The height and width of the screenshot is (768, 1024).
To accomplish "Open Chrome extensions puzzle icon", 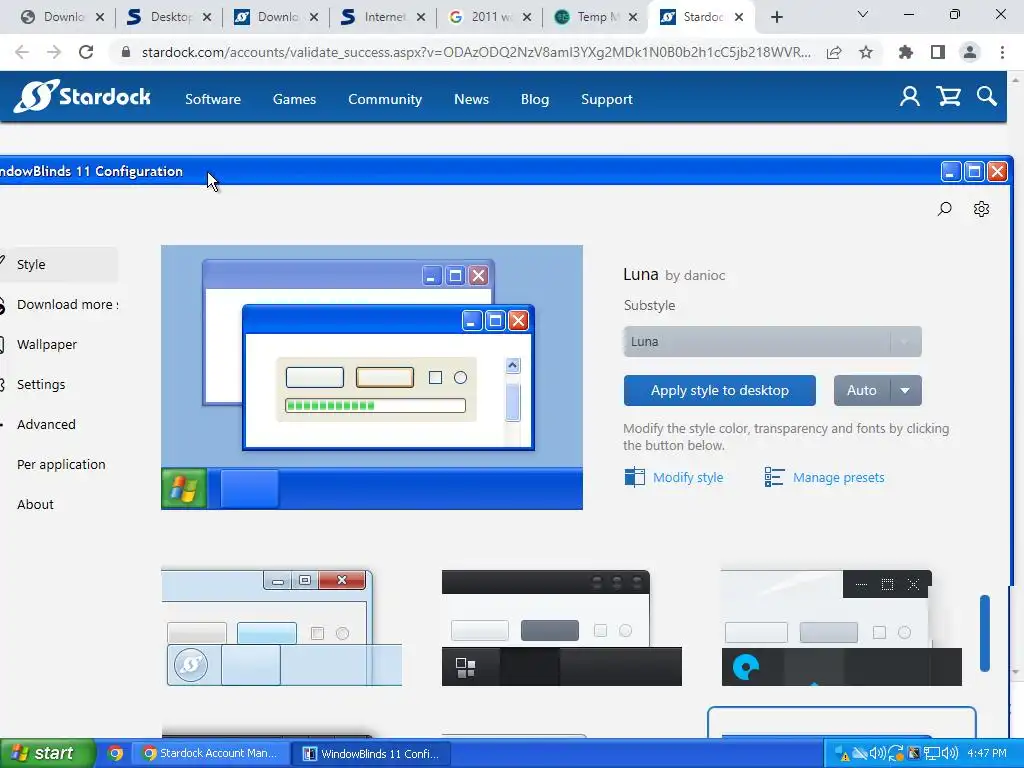I will [x=905, y=52].
